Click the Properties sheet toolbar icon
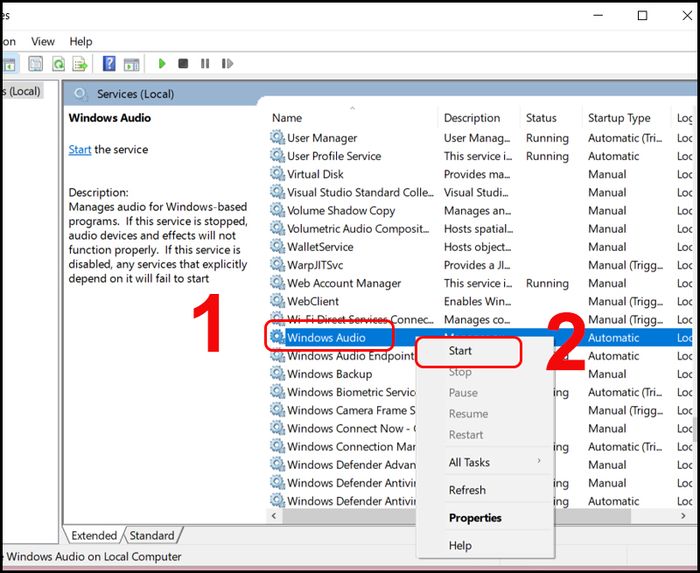This screenshot has width=700, height=573. point(36,64)
